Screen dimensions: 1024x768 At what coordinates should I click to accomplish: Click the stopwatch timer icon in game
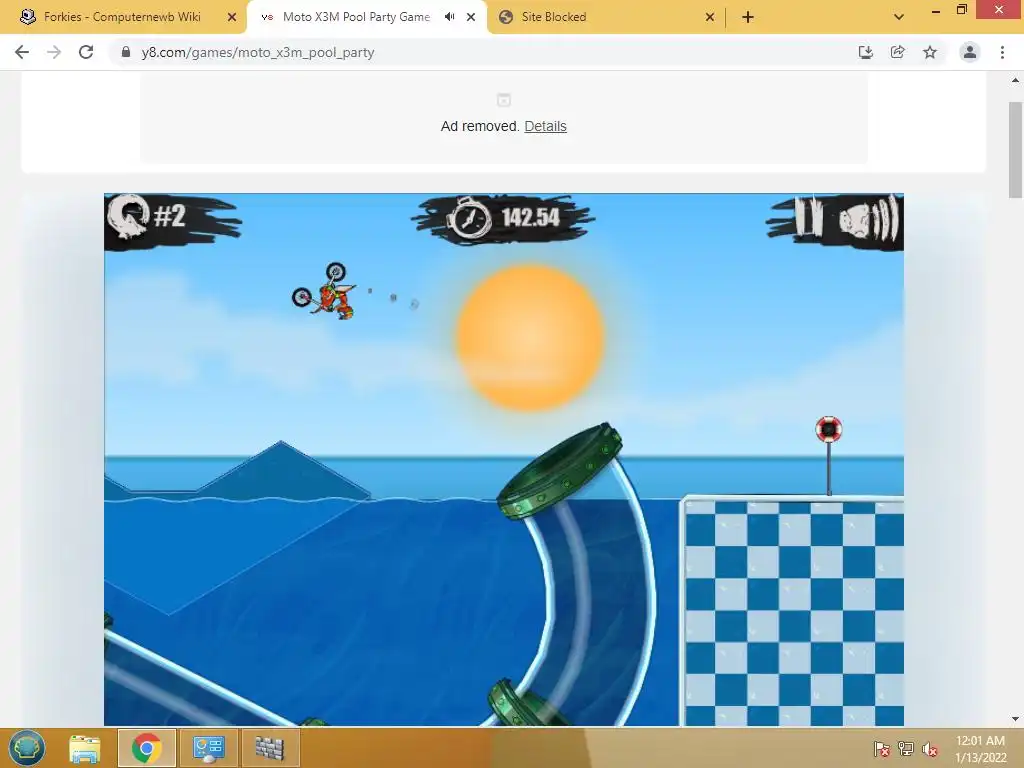469,217
